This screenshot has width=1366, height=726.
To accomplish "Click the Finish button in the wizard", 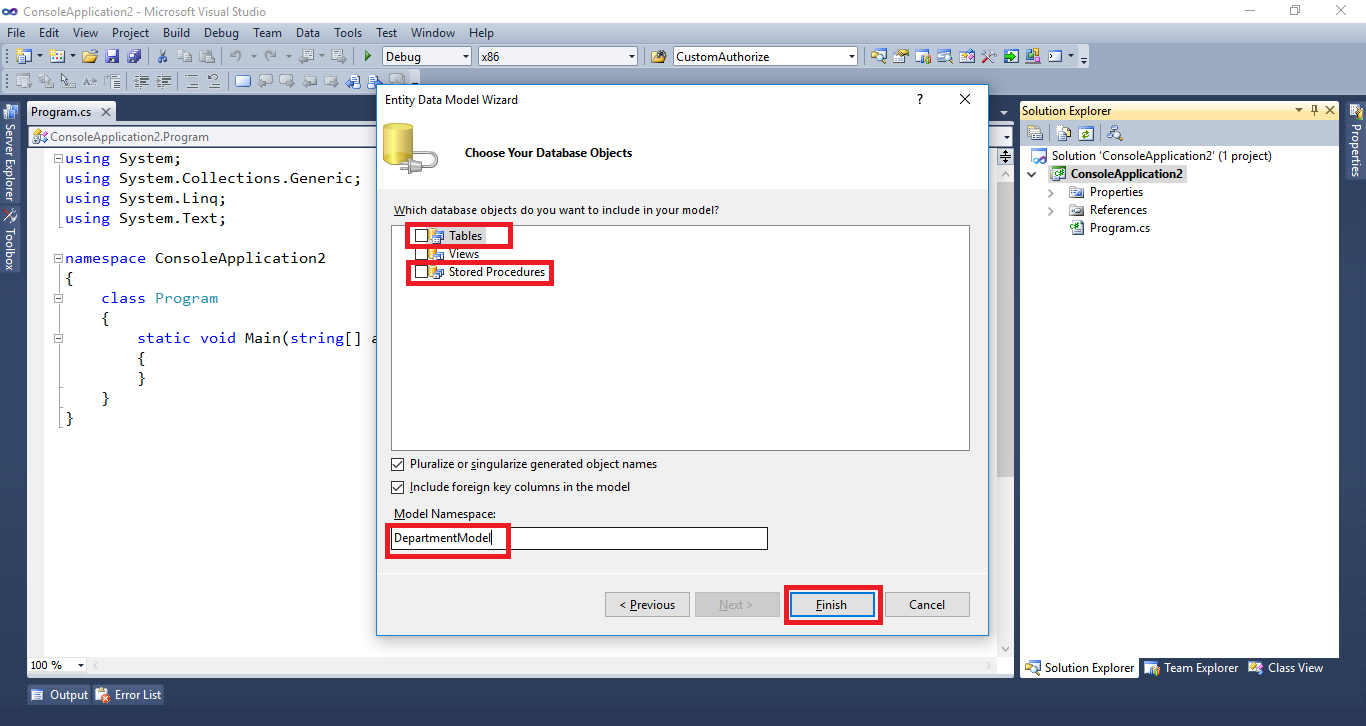I will (x=833, y=604).
